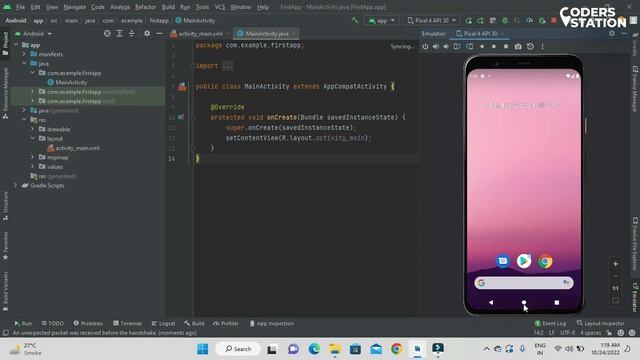640x360 pixels.
Task: Expand the mipmap folder
Action: (x=32, y=157)
